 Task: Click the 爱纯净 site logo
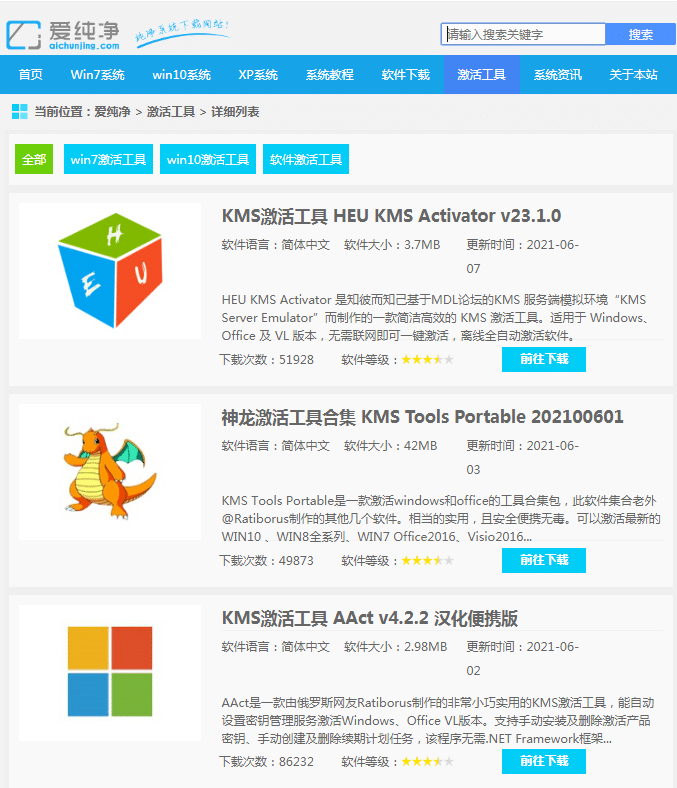[x=66, y=33]
